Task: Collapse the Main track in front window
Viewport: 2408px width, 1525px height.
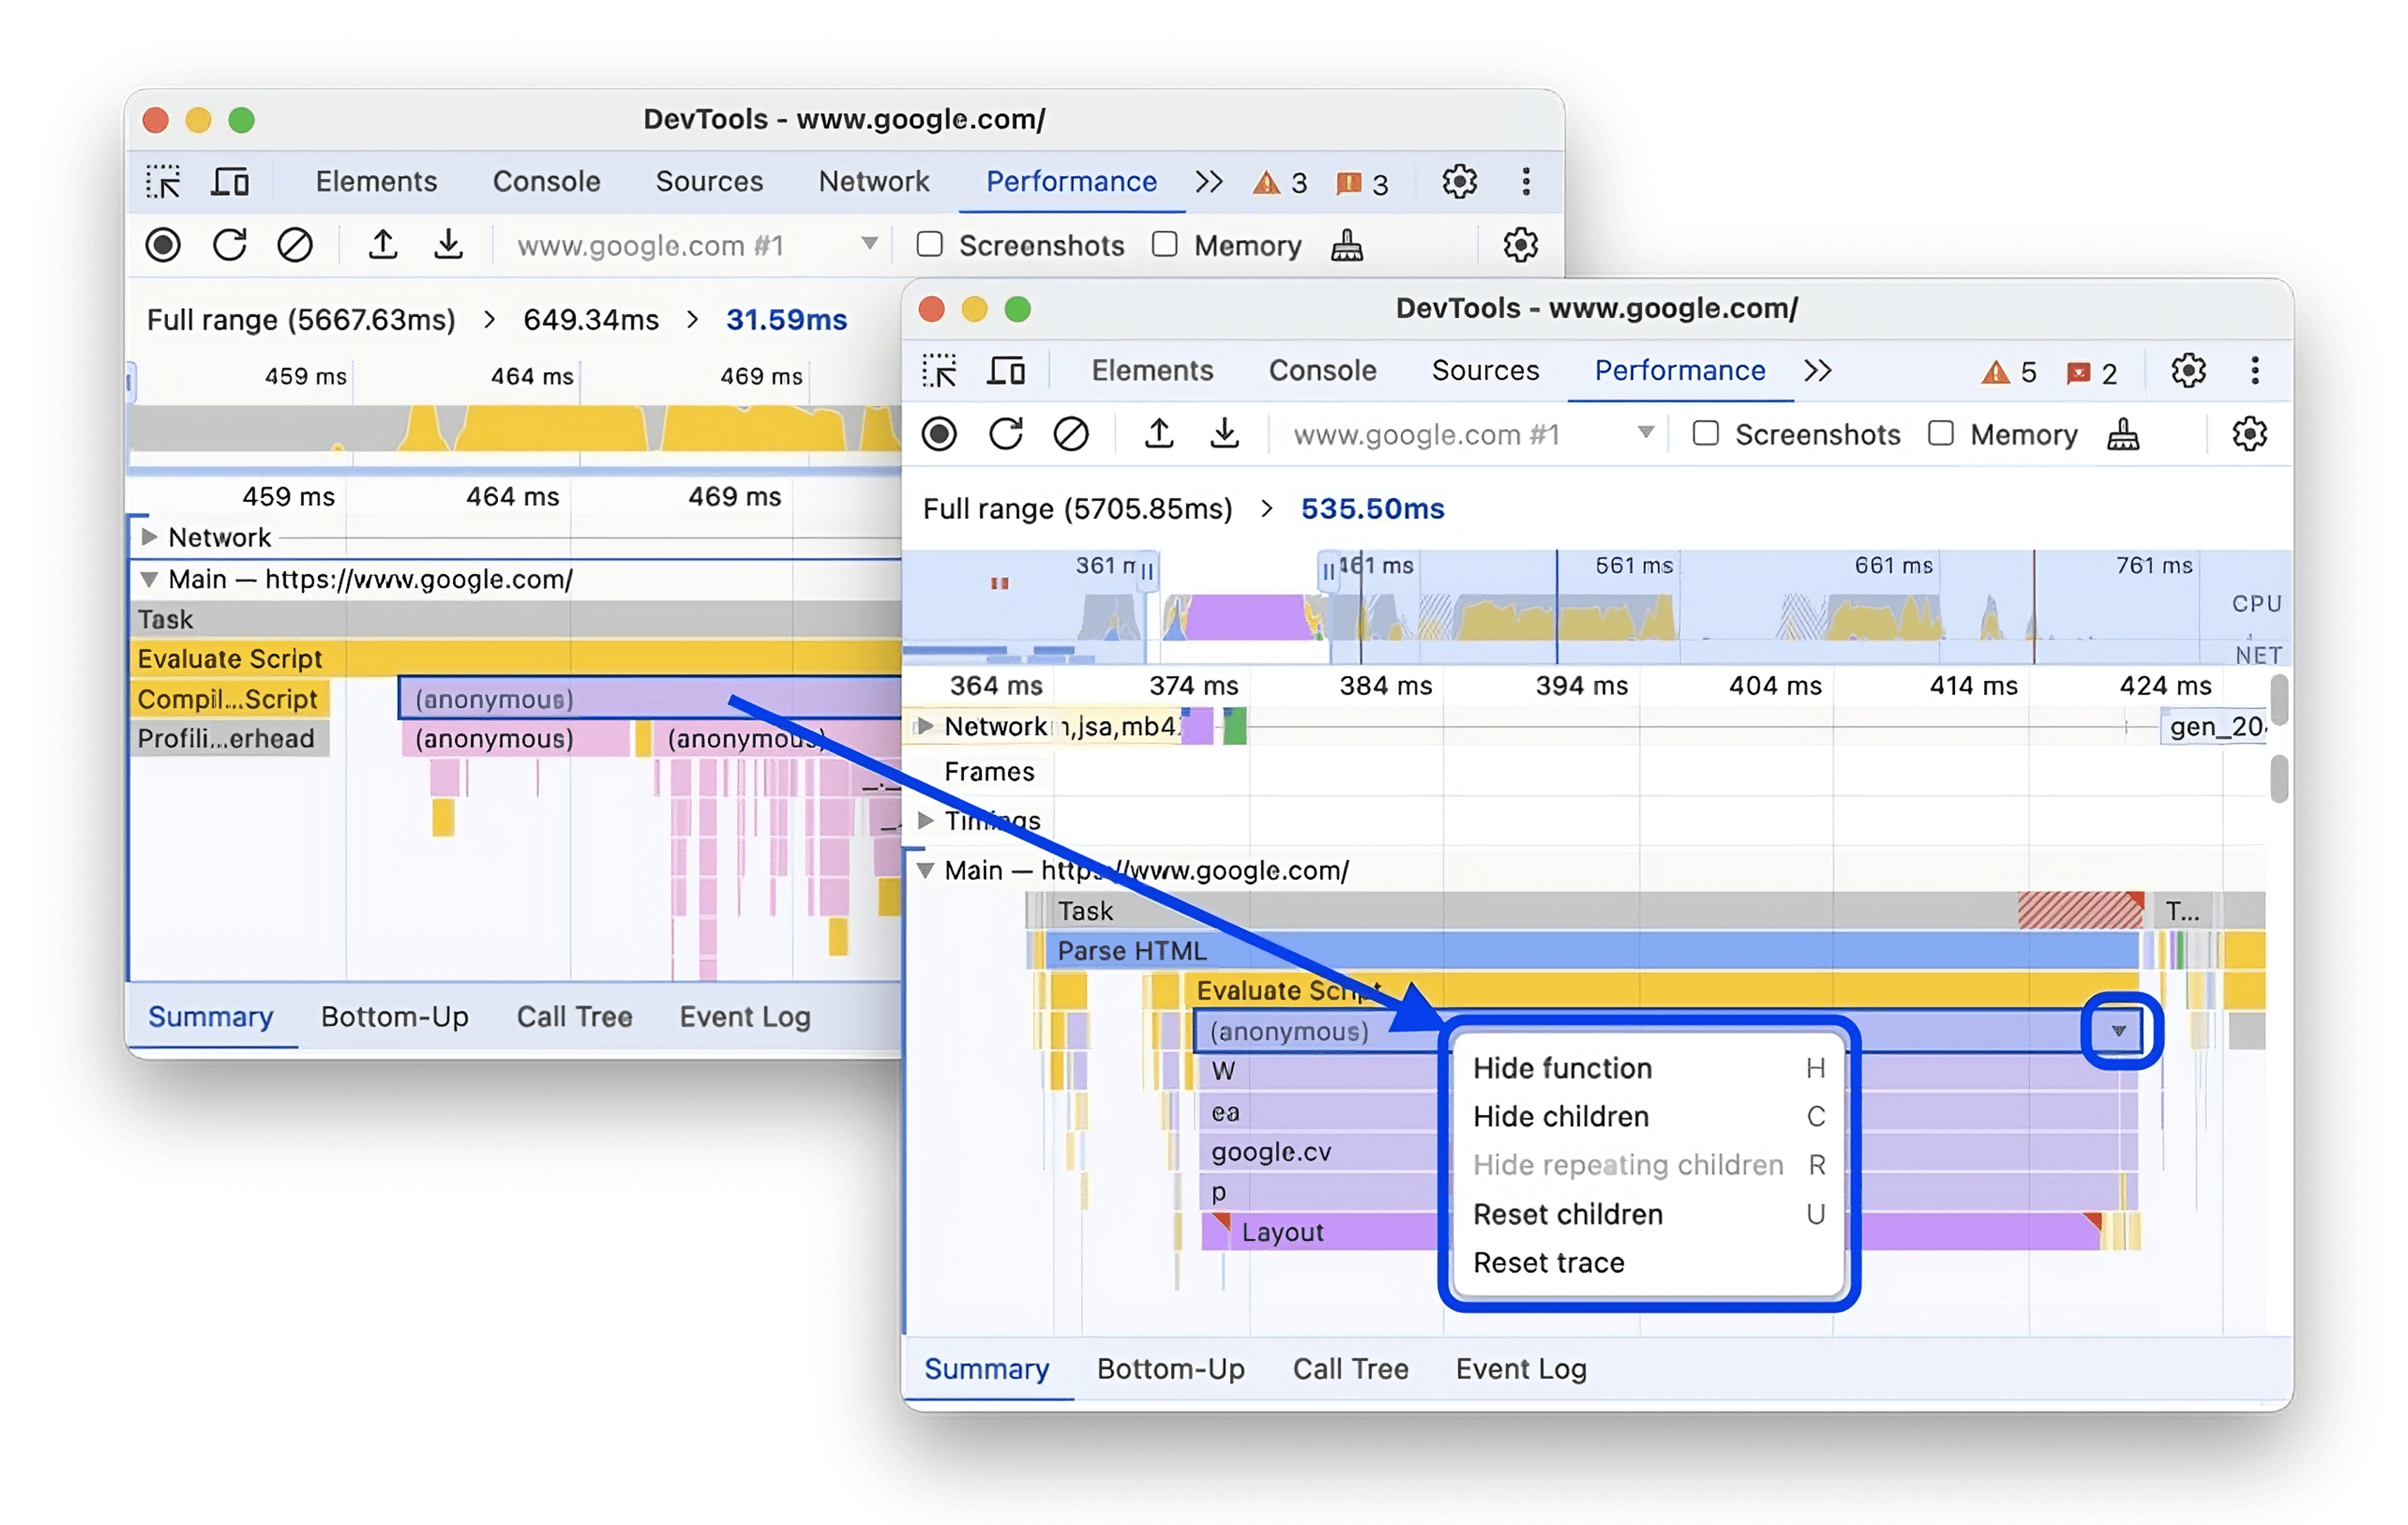Action: coord(926,870)
